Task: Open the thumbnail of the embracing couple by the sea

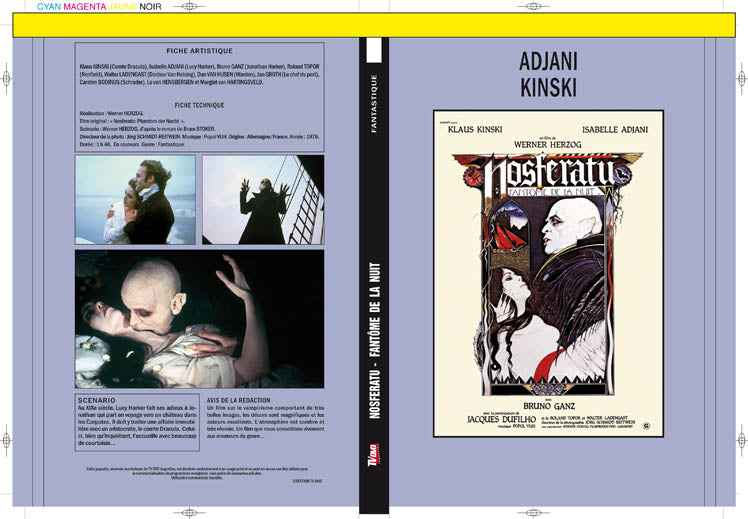Action: click(135, 199)
